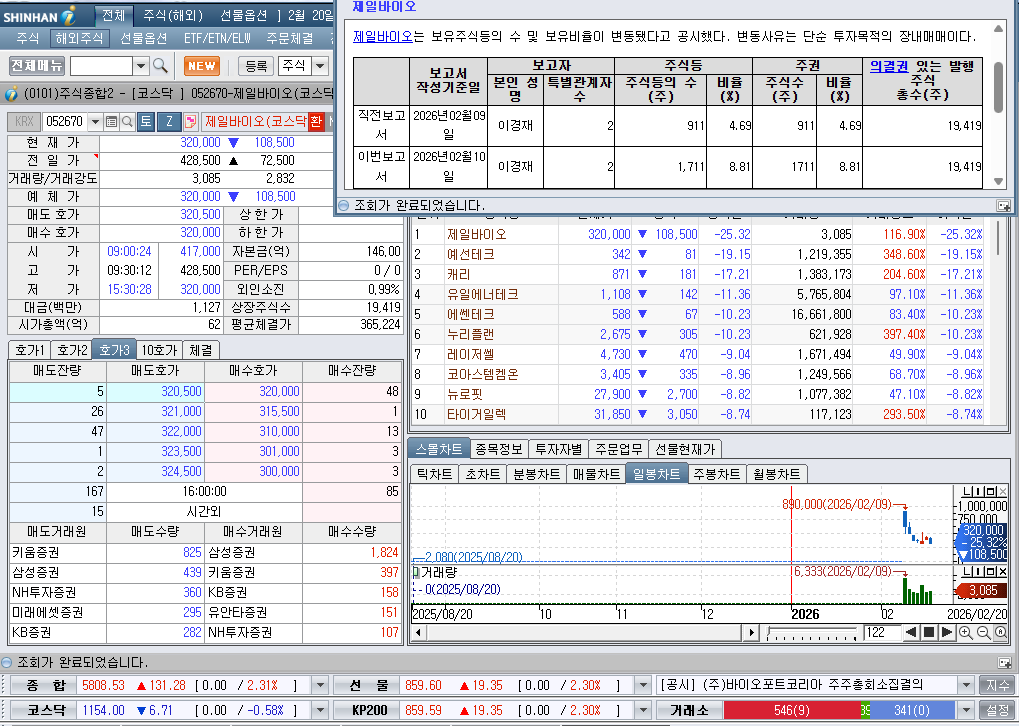This screenshot has width=1019, height=726.
Task: Click resize icon in lower status bar
Action: (x=1004, y=663)
